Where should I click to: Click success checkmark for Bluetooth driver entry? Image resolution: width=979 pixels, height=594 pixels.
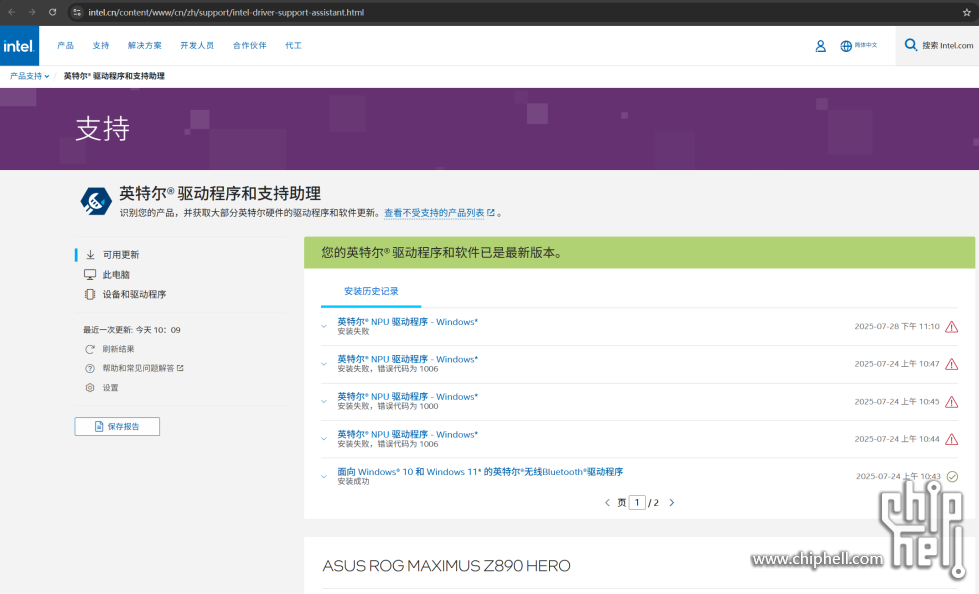coord(952,477)
